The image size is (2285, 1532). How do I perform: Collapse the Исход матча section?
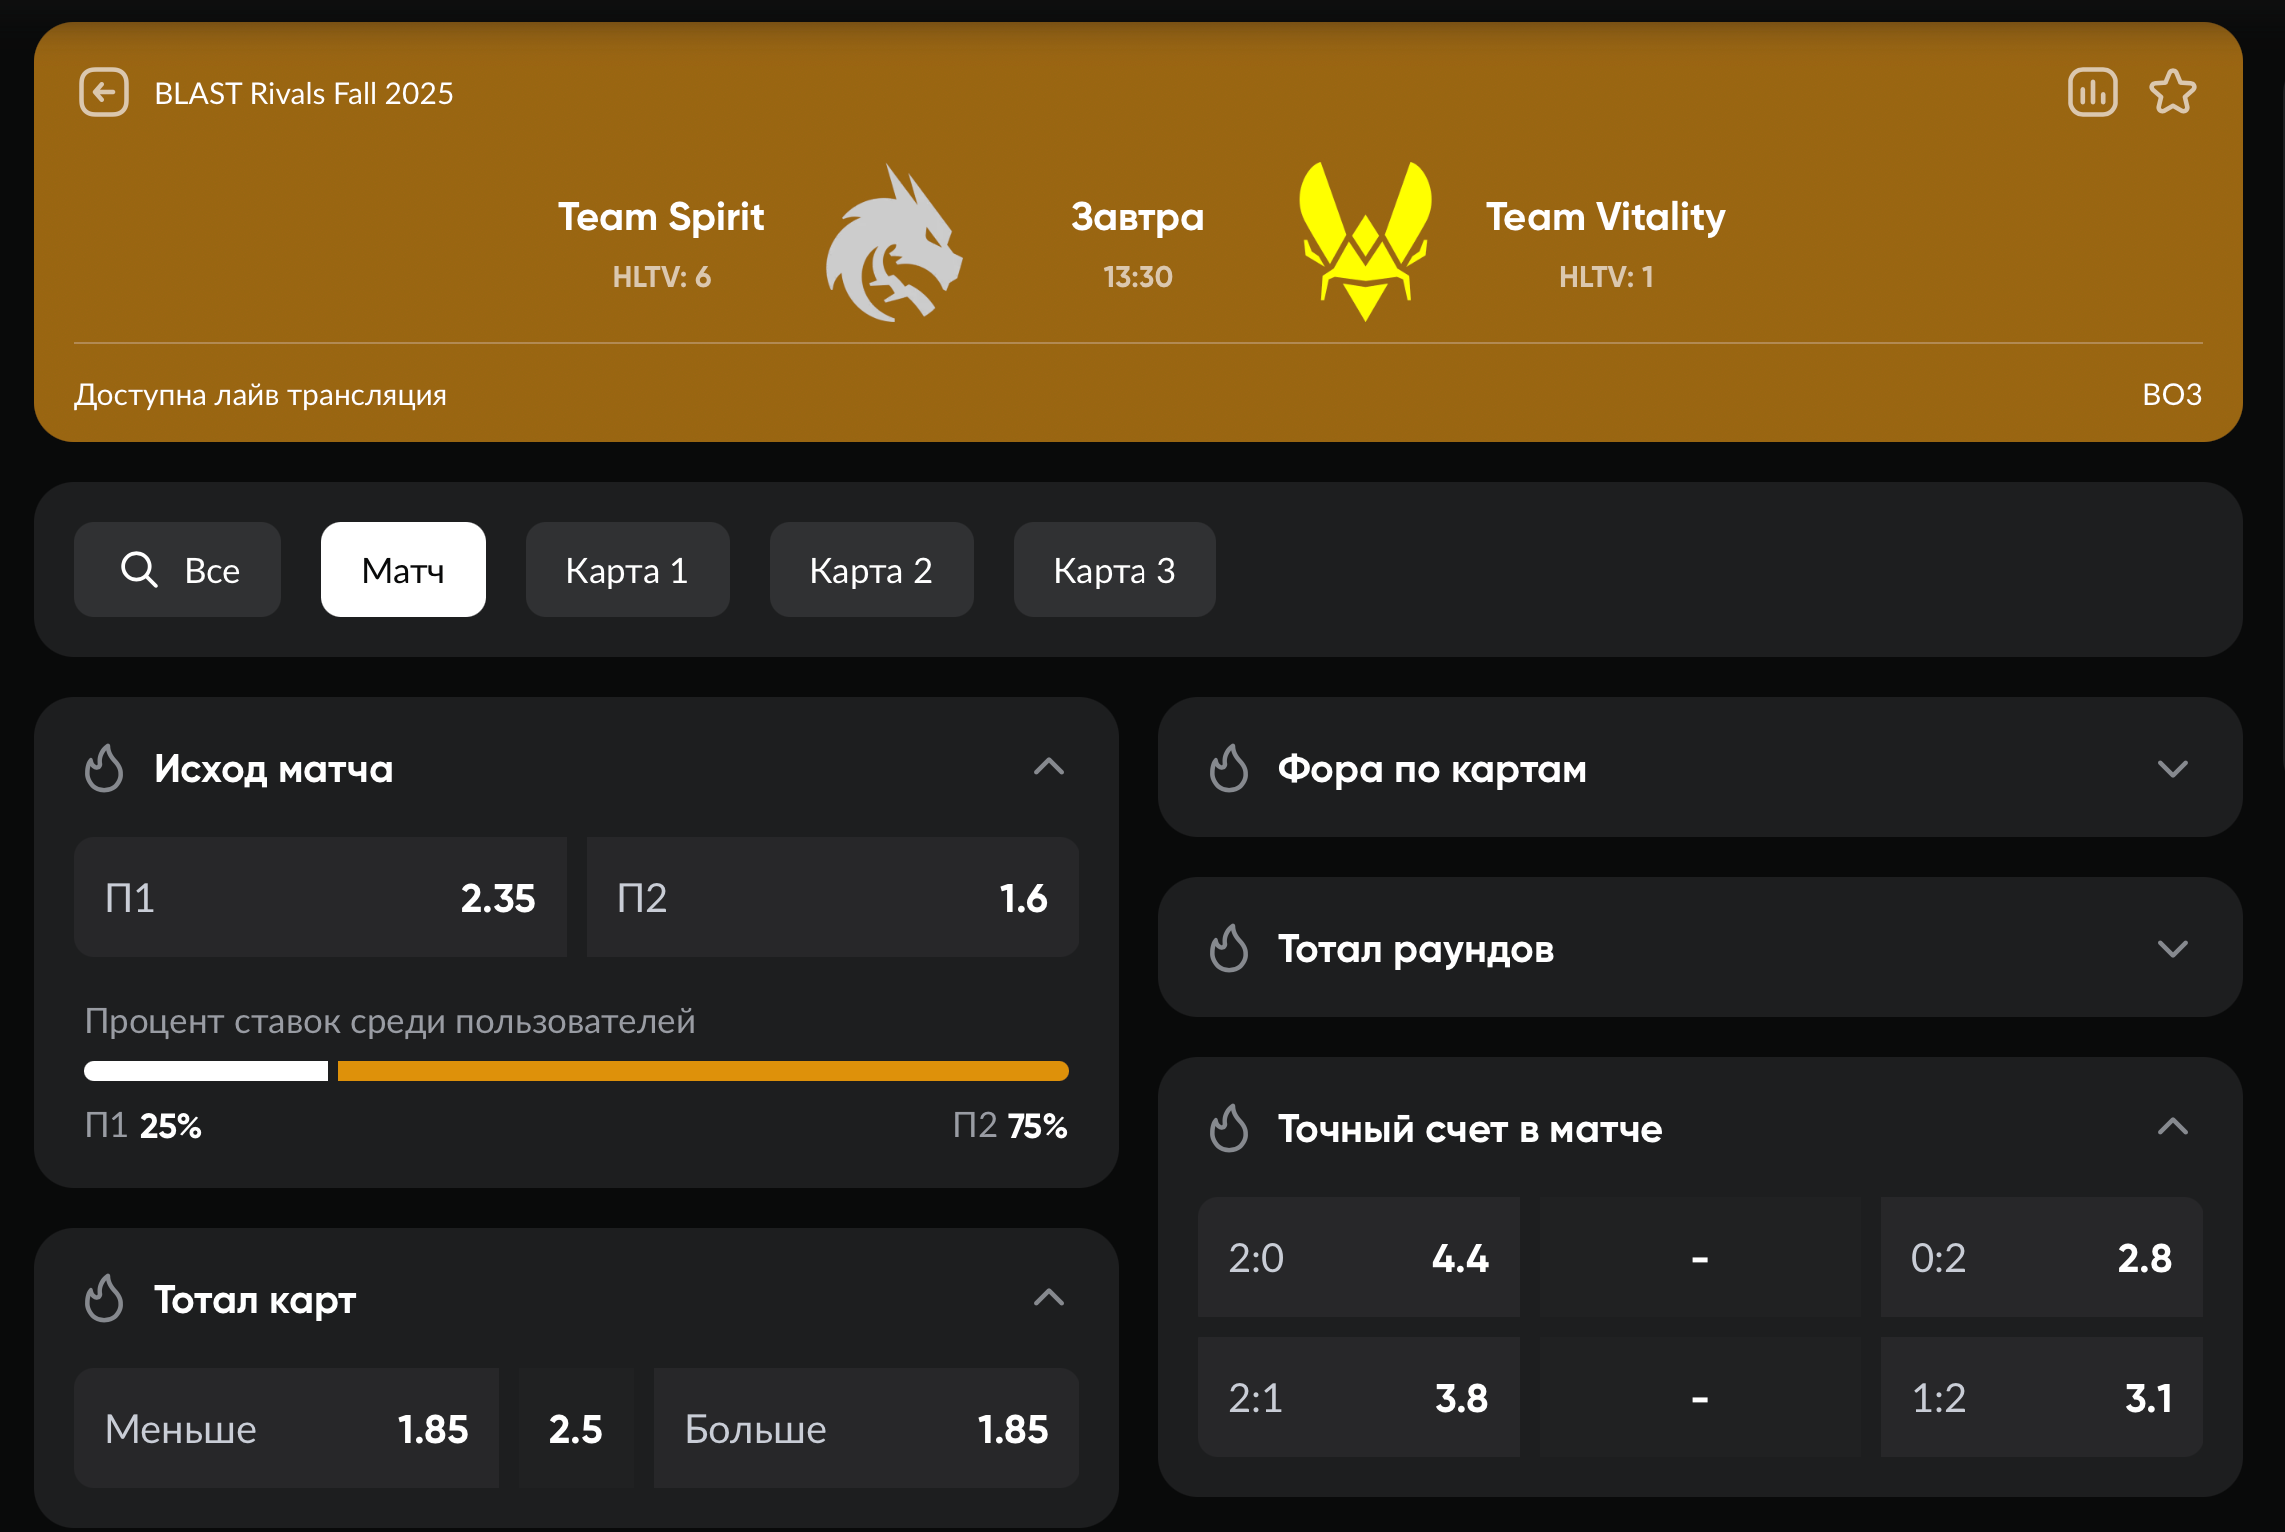coord(1048,768)
